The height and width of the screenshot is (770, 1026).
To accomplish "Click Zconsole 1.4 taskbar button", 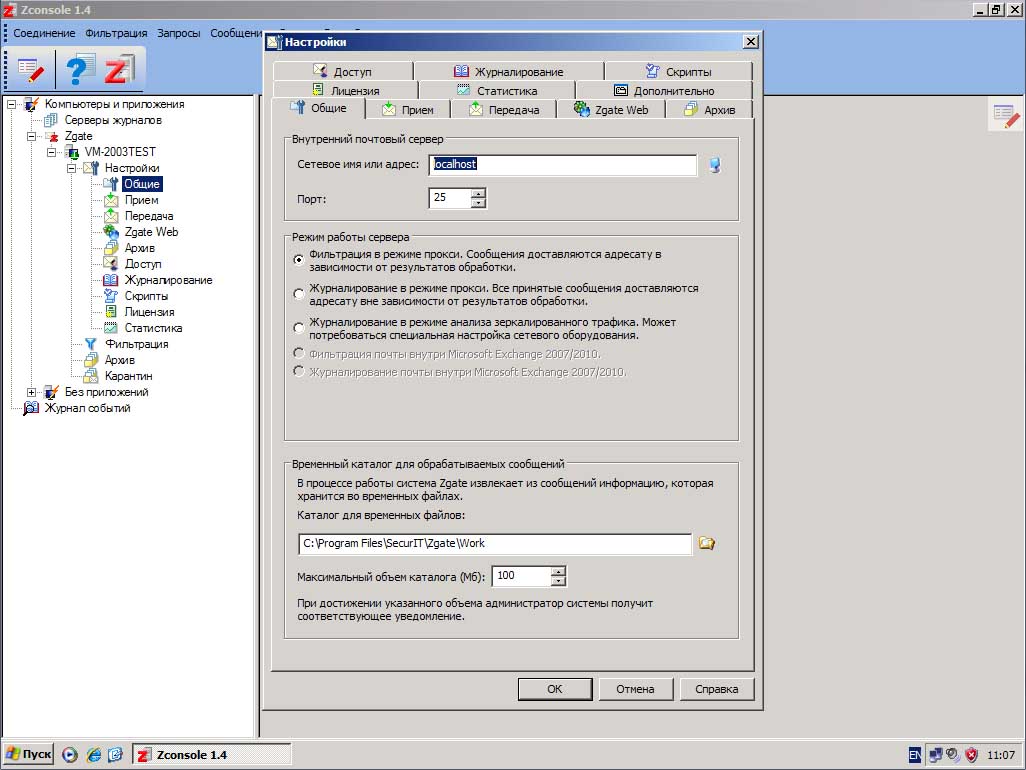I will pos(212,754).
